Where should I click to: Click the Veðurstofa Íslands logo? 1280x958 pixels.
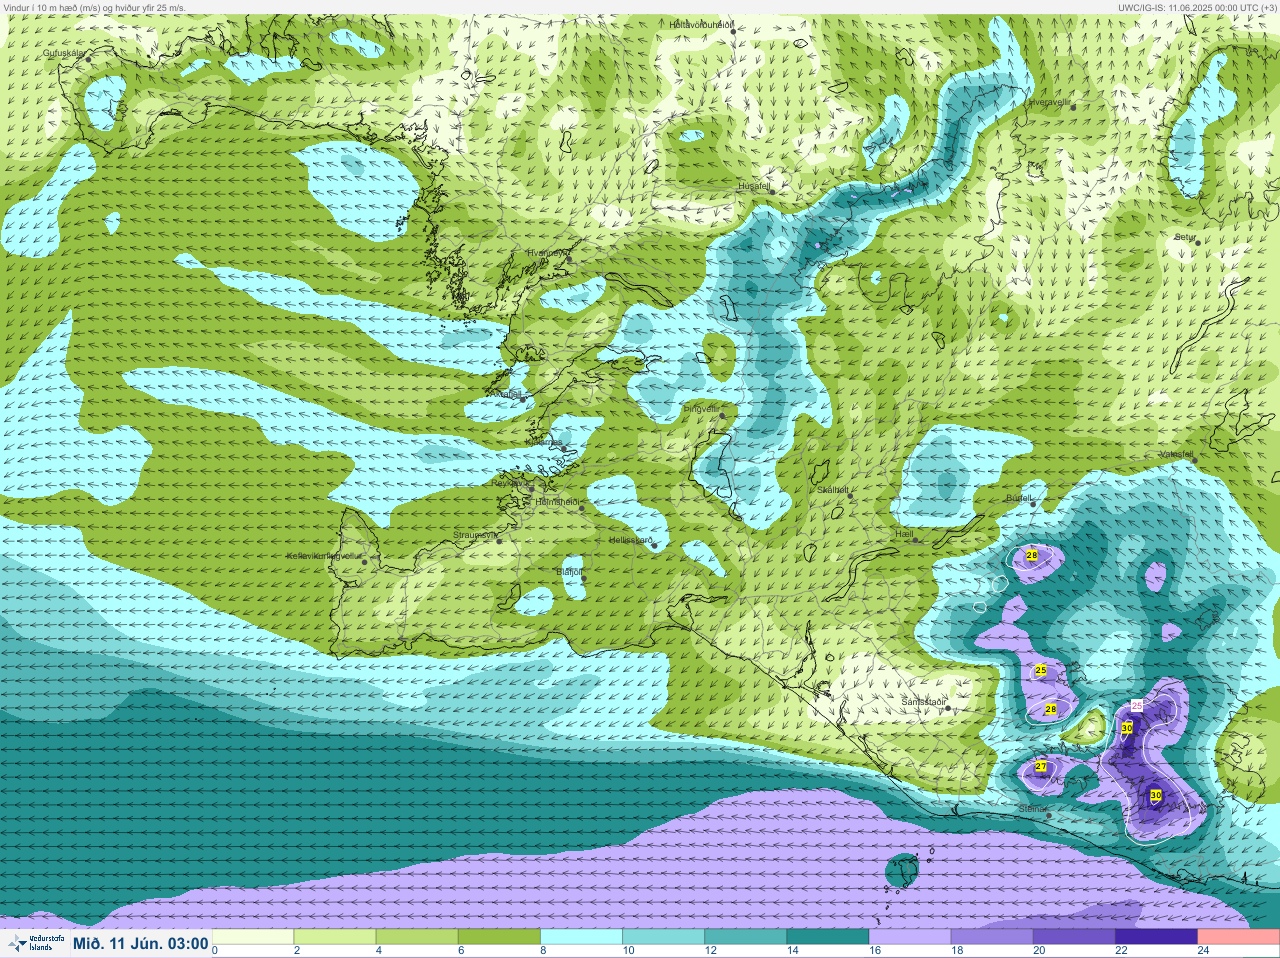[35, 943]
